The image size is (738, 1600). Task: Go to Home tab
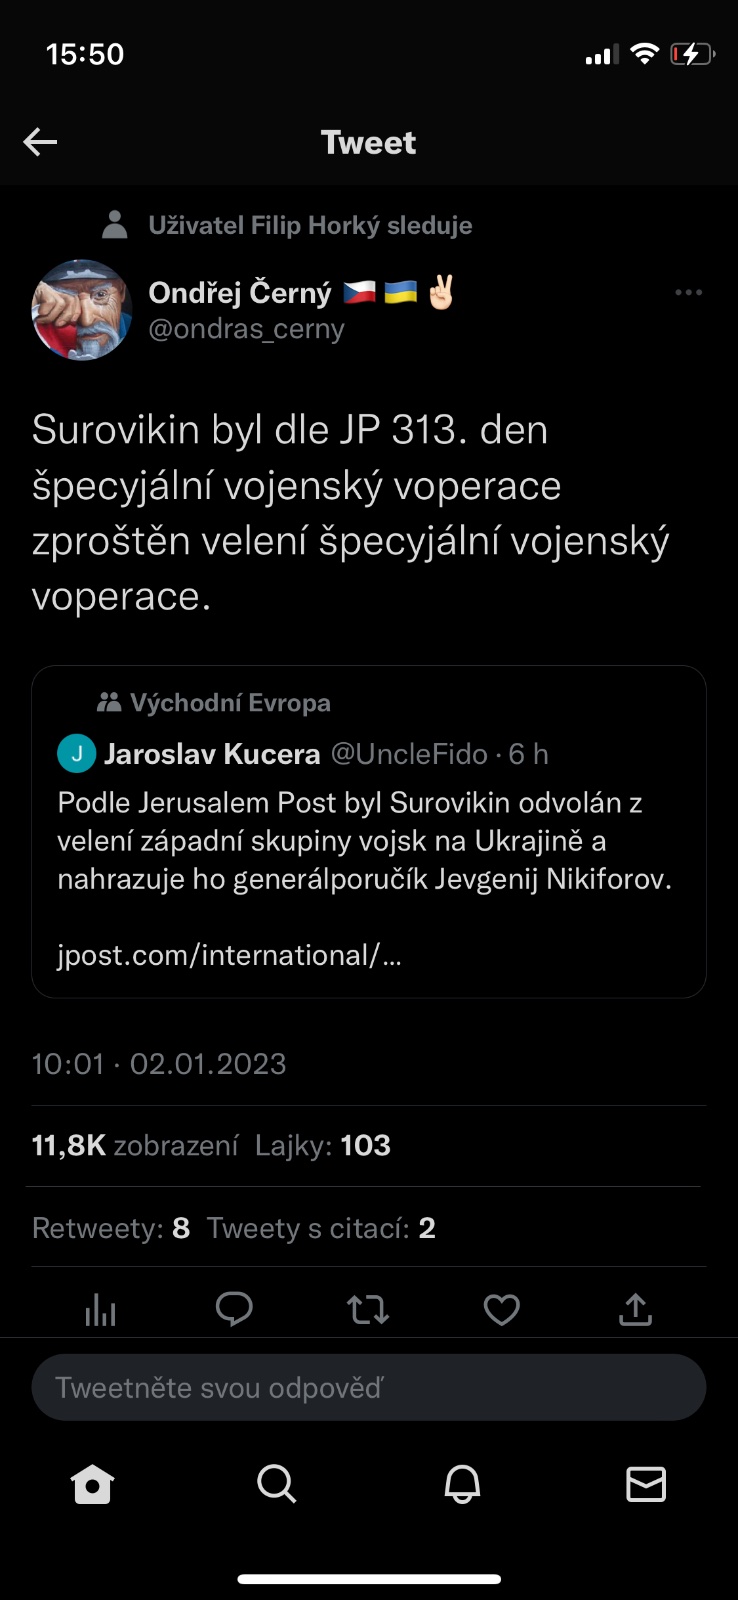pyautogui.click(x=93, y=1484)
